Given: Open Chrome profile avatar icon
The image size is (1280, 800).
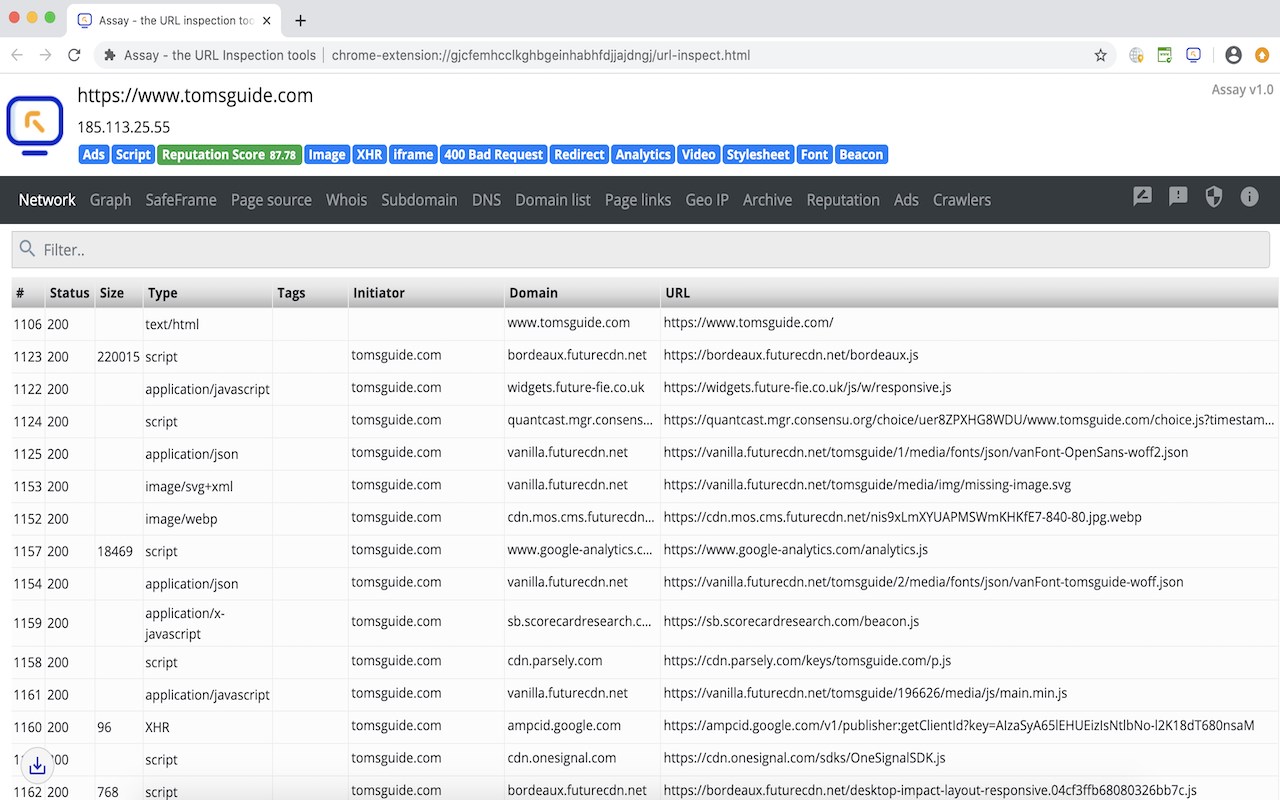Looking at the screenshot, I should point(1233,55).
